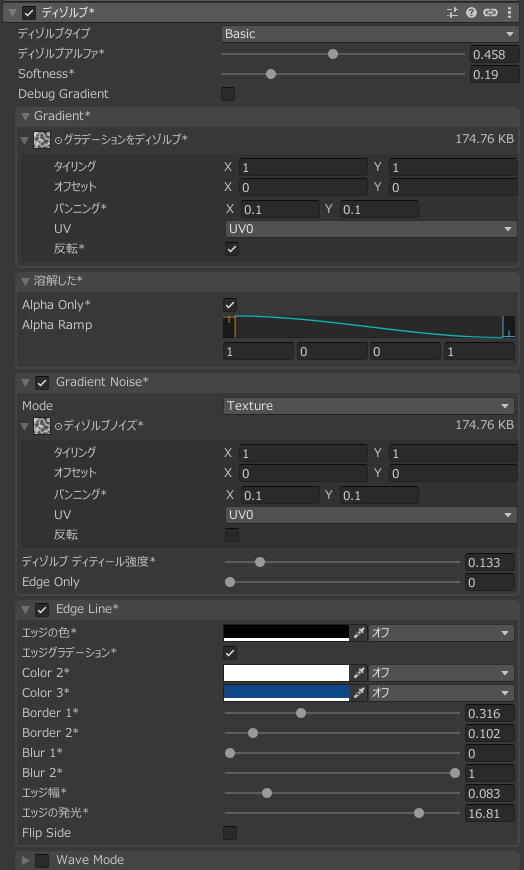Enable the Flip Side checkbox
The width and height of the screenshot is (524, 870).
[x=230, y=833]
